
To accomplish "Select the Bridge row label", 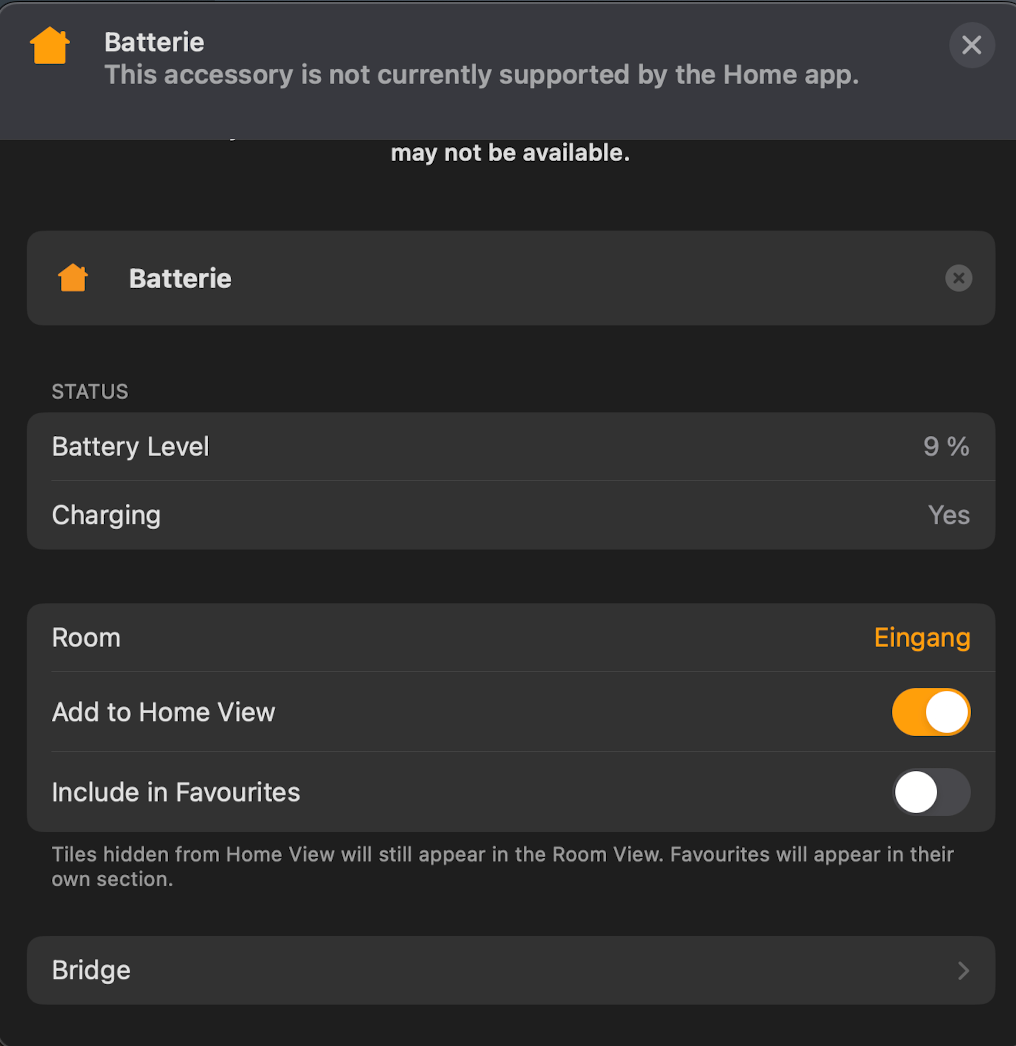I will pyautogui.click(x=91, y=970).
